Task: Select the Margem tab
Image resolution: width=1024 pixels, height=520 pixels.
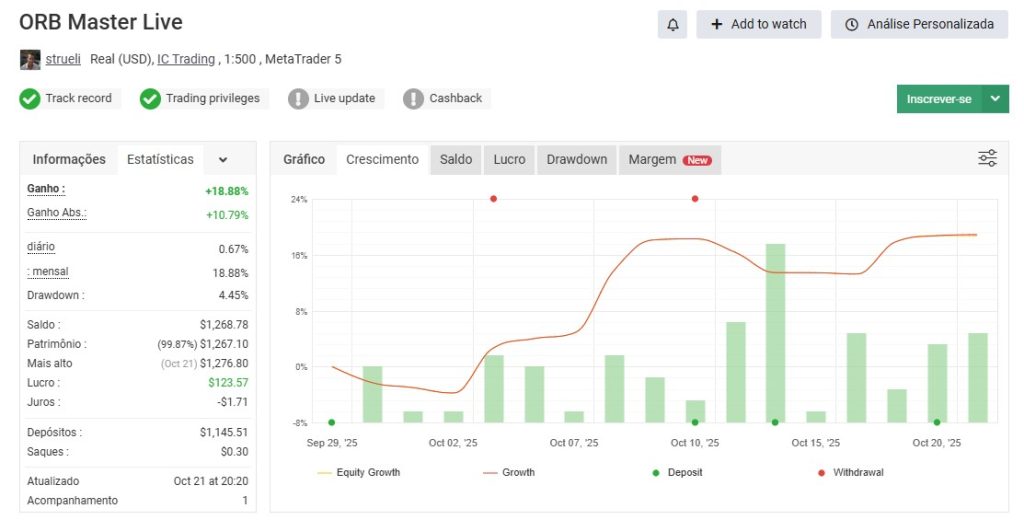Action: [x=669, y=159]
